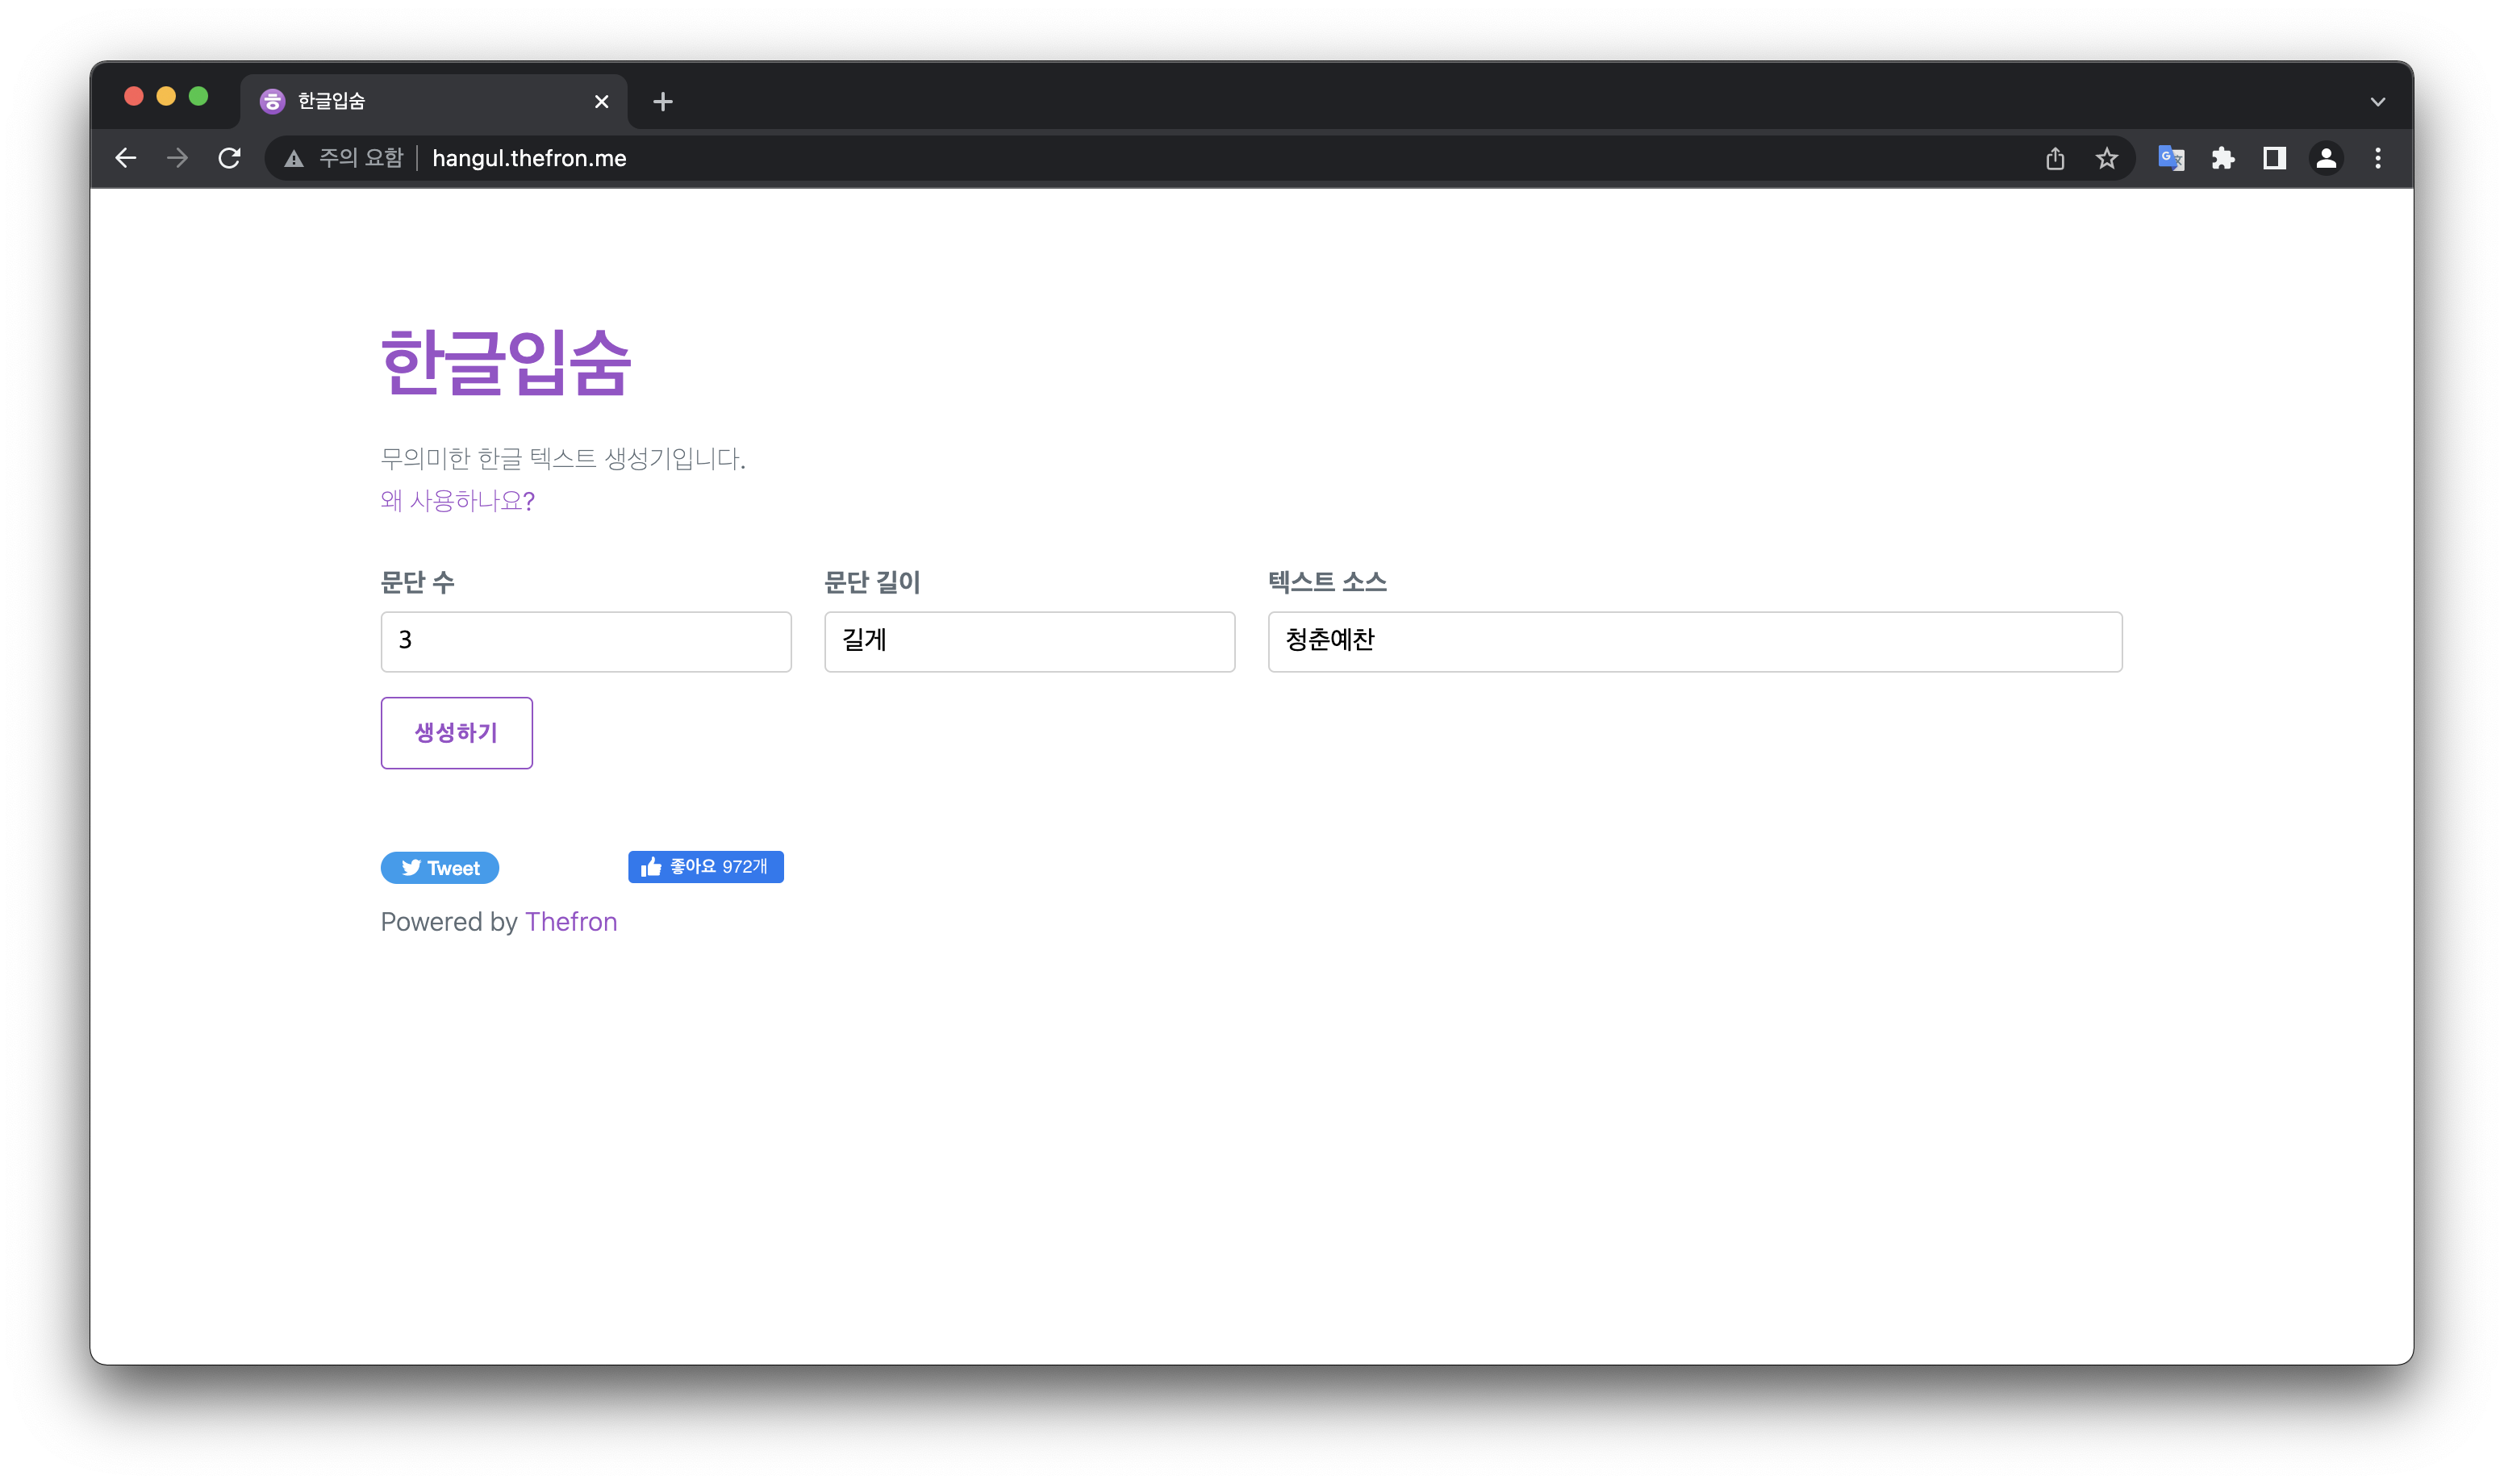Click the window control chevron at top right

click(x=2378, y=100)
